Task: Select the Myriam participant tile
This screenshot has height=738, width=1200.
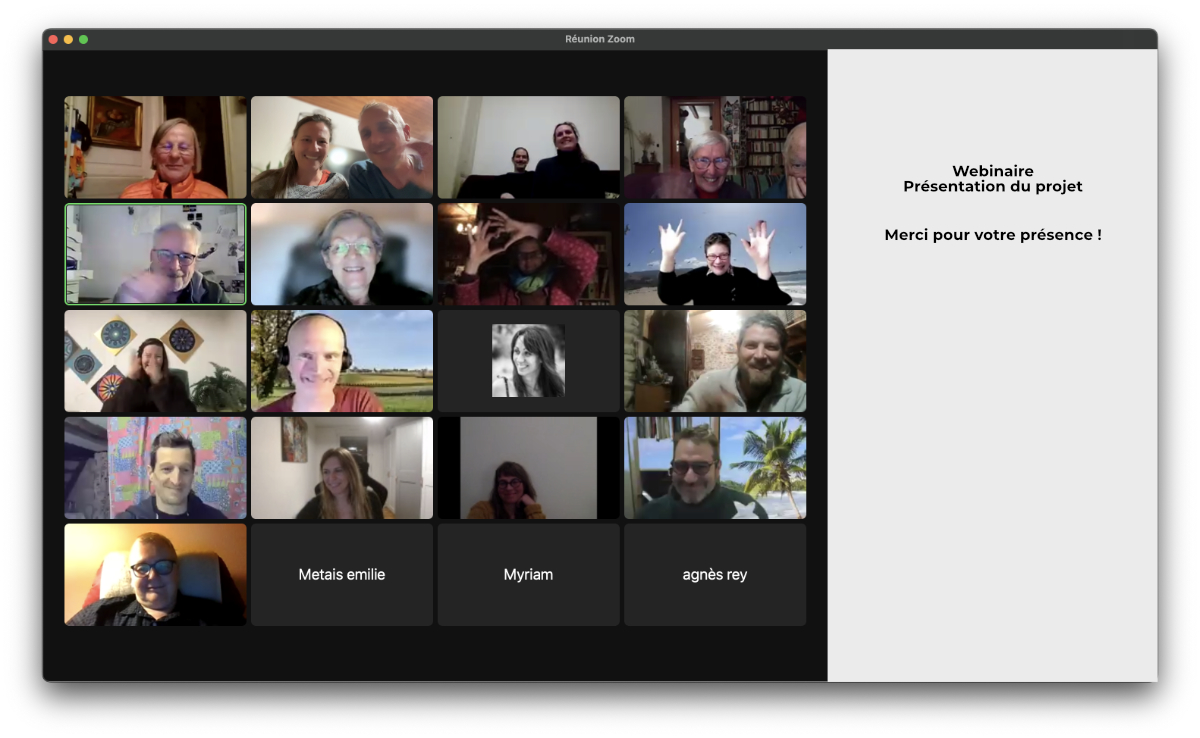Action: point(528,575)
